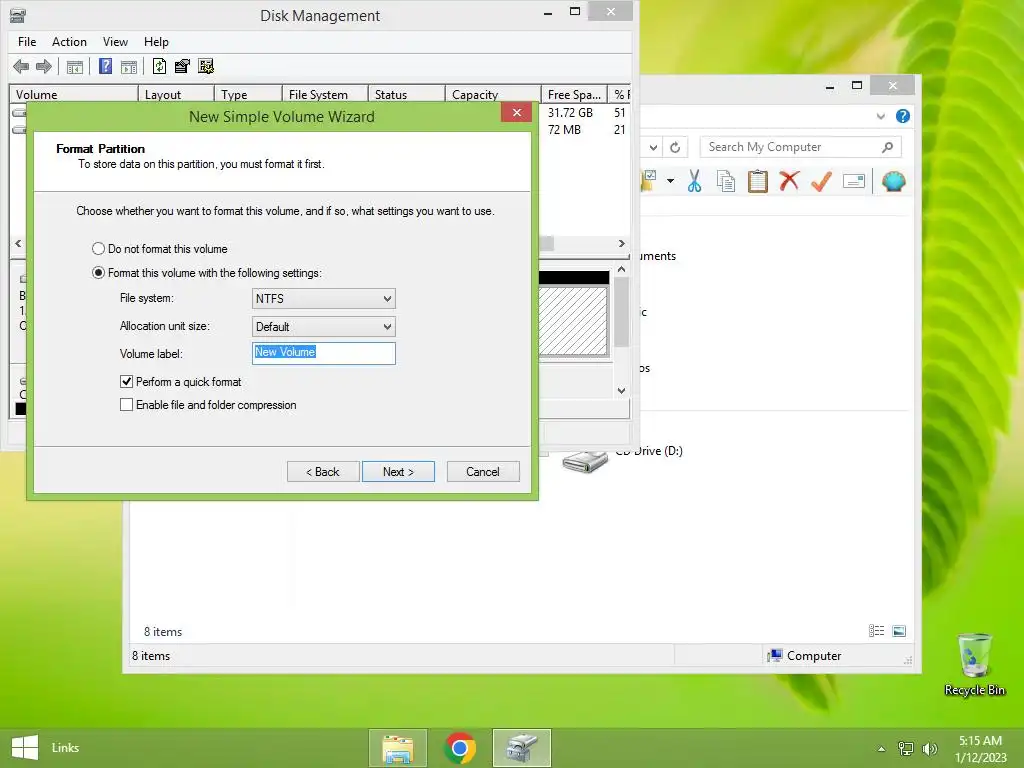Open the Help menu in Disk Management
Screen dimensions: 1024x768
click(156, 42)
